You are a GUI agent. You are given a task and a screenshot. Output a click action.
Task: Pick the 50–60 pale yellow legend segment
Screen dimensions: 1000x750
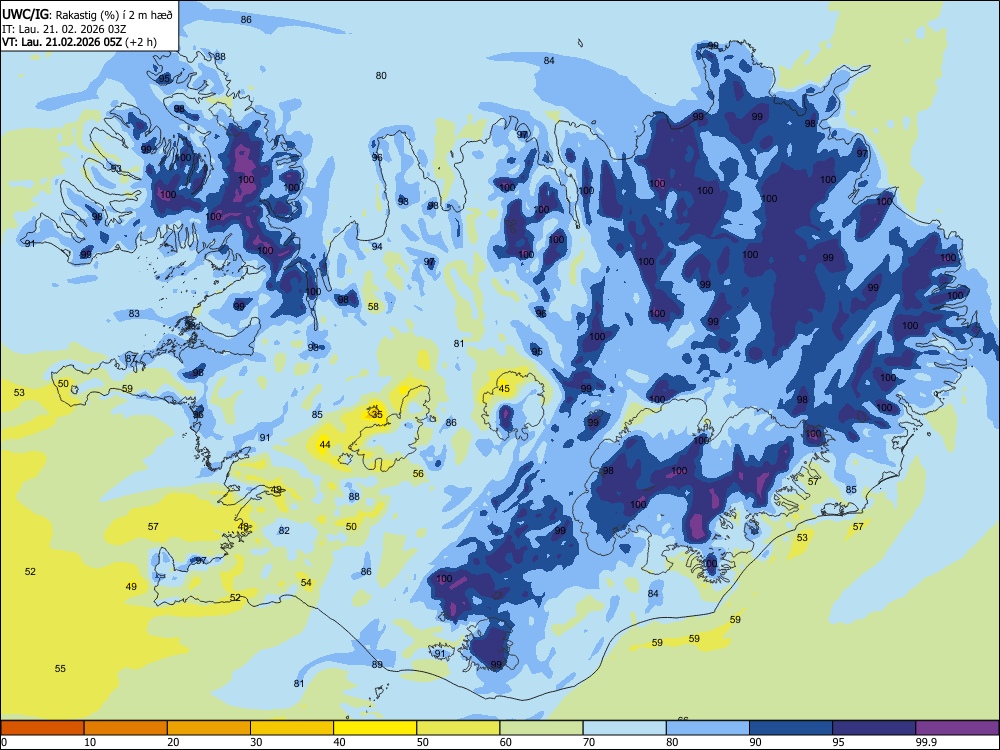[x=458, y=728]
